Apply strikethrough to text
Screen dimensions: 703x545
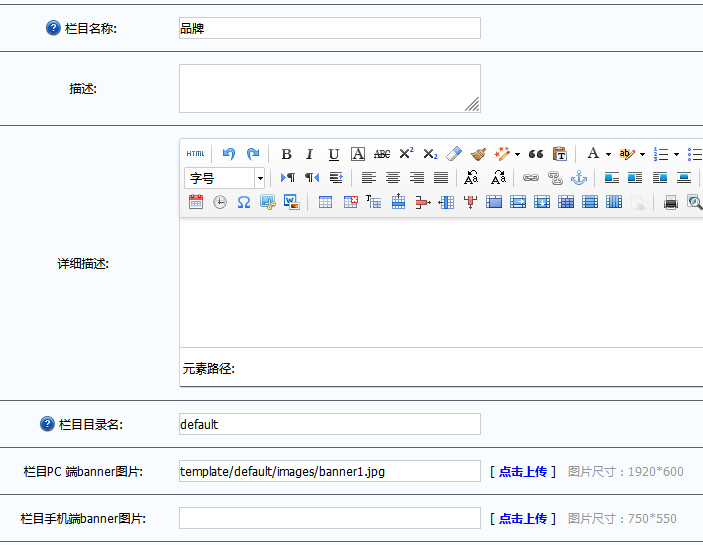click(x=382, y=154)
